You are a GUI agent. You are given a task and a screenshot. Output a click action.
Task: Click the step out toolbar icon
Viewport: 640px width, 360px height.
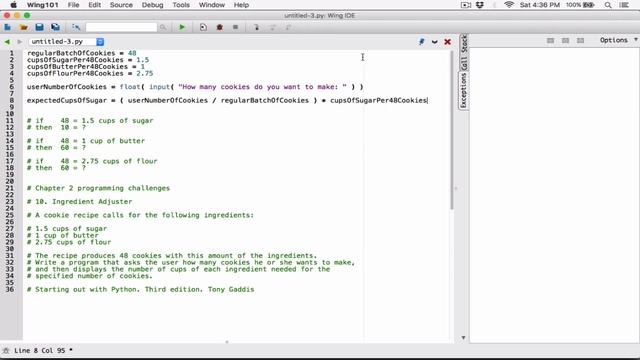point(288,27)
